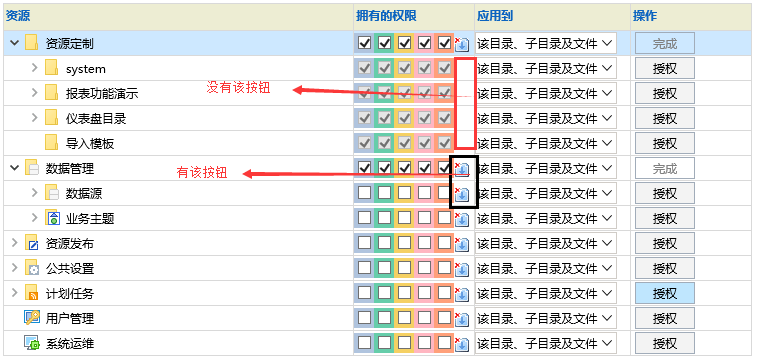This screenshot has width=759, height=360.
Task: Click 授权 button in system row
Action: 665,68
